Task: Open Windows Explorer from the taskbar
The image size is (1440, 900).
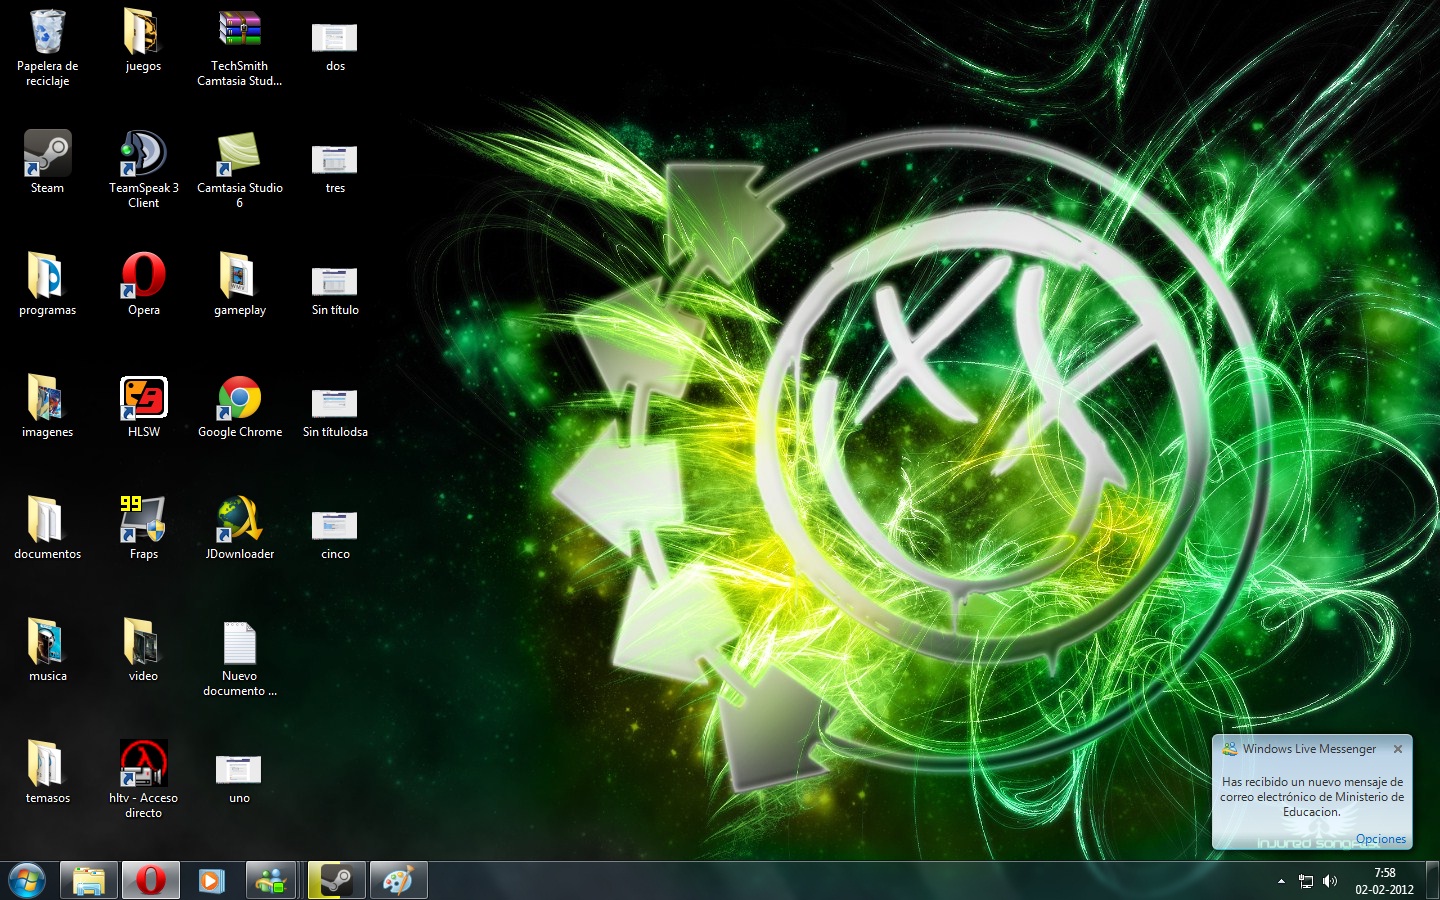Action: point(89,881)
